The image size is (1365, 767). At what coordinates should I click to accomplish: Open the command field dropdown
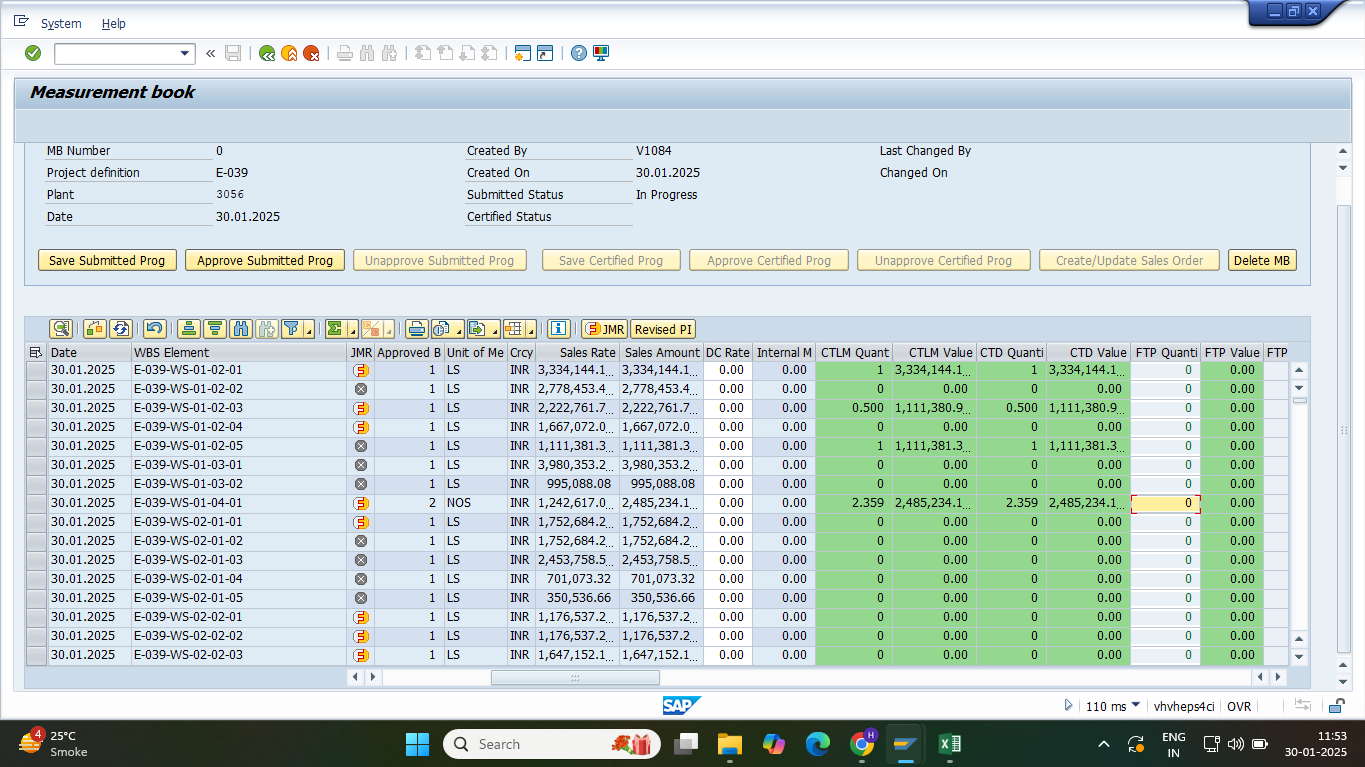185,54
